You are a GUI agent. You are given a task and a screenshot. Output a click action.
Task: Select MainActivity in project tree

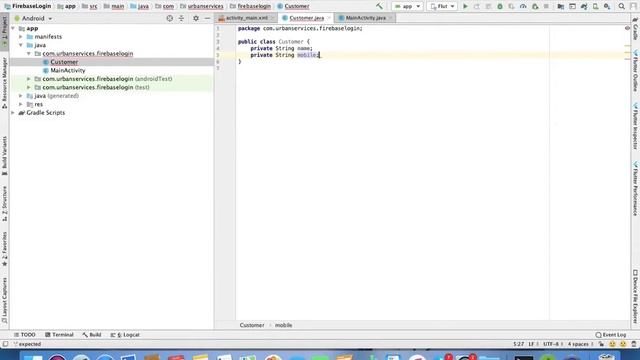pos(68,71)
